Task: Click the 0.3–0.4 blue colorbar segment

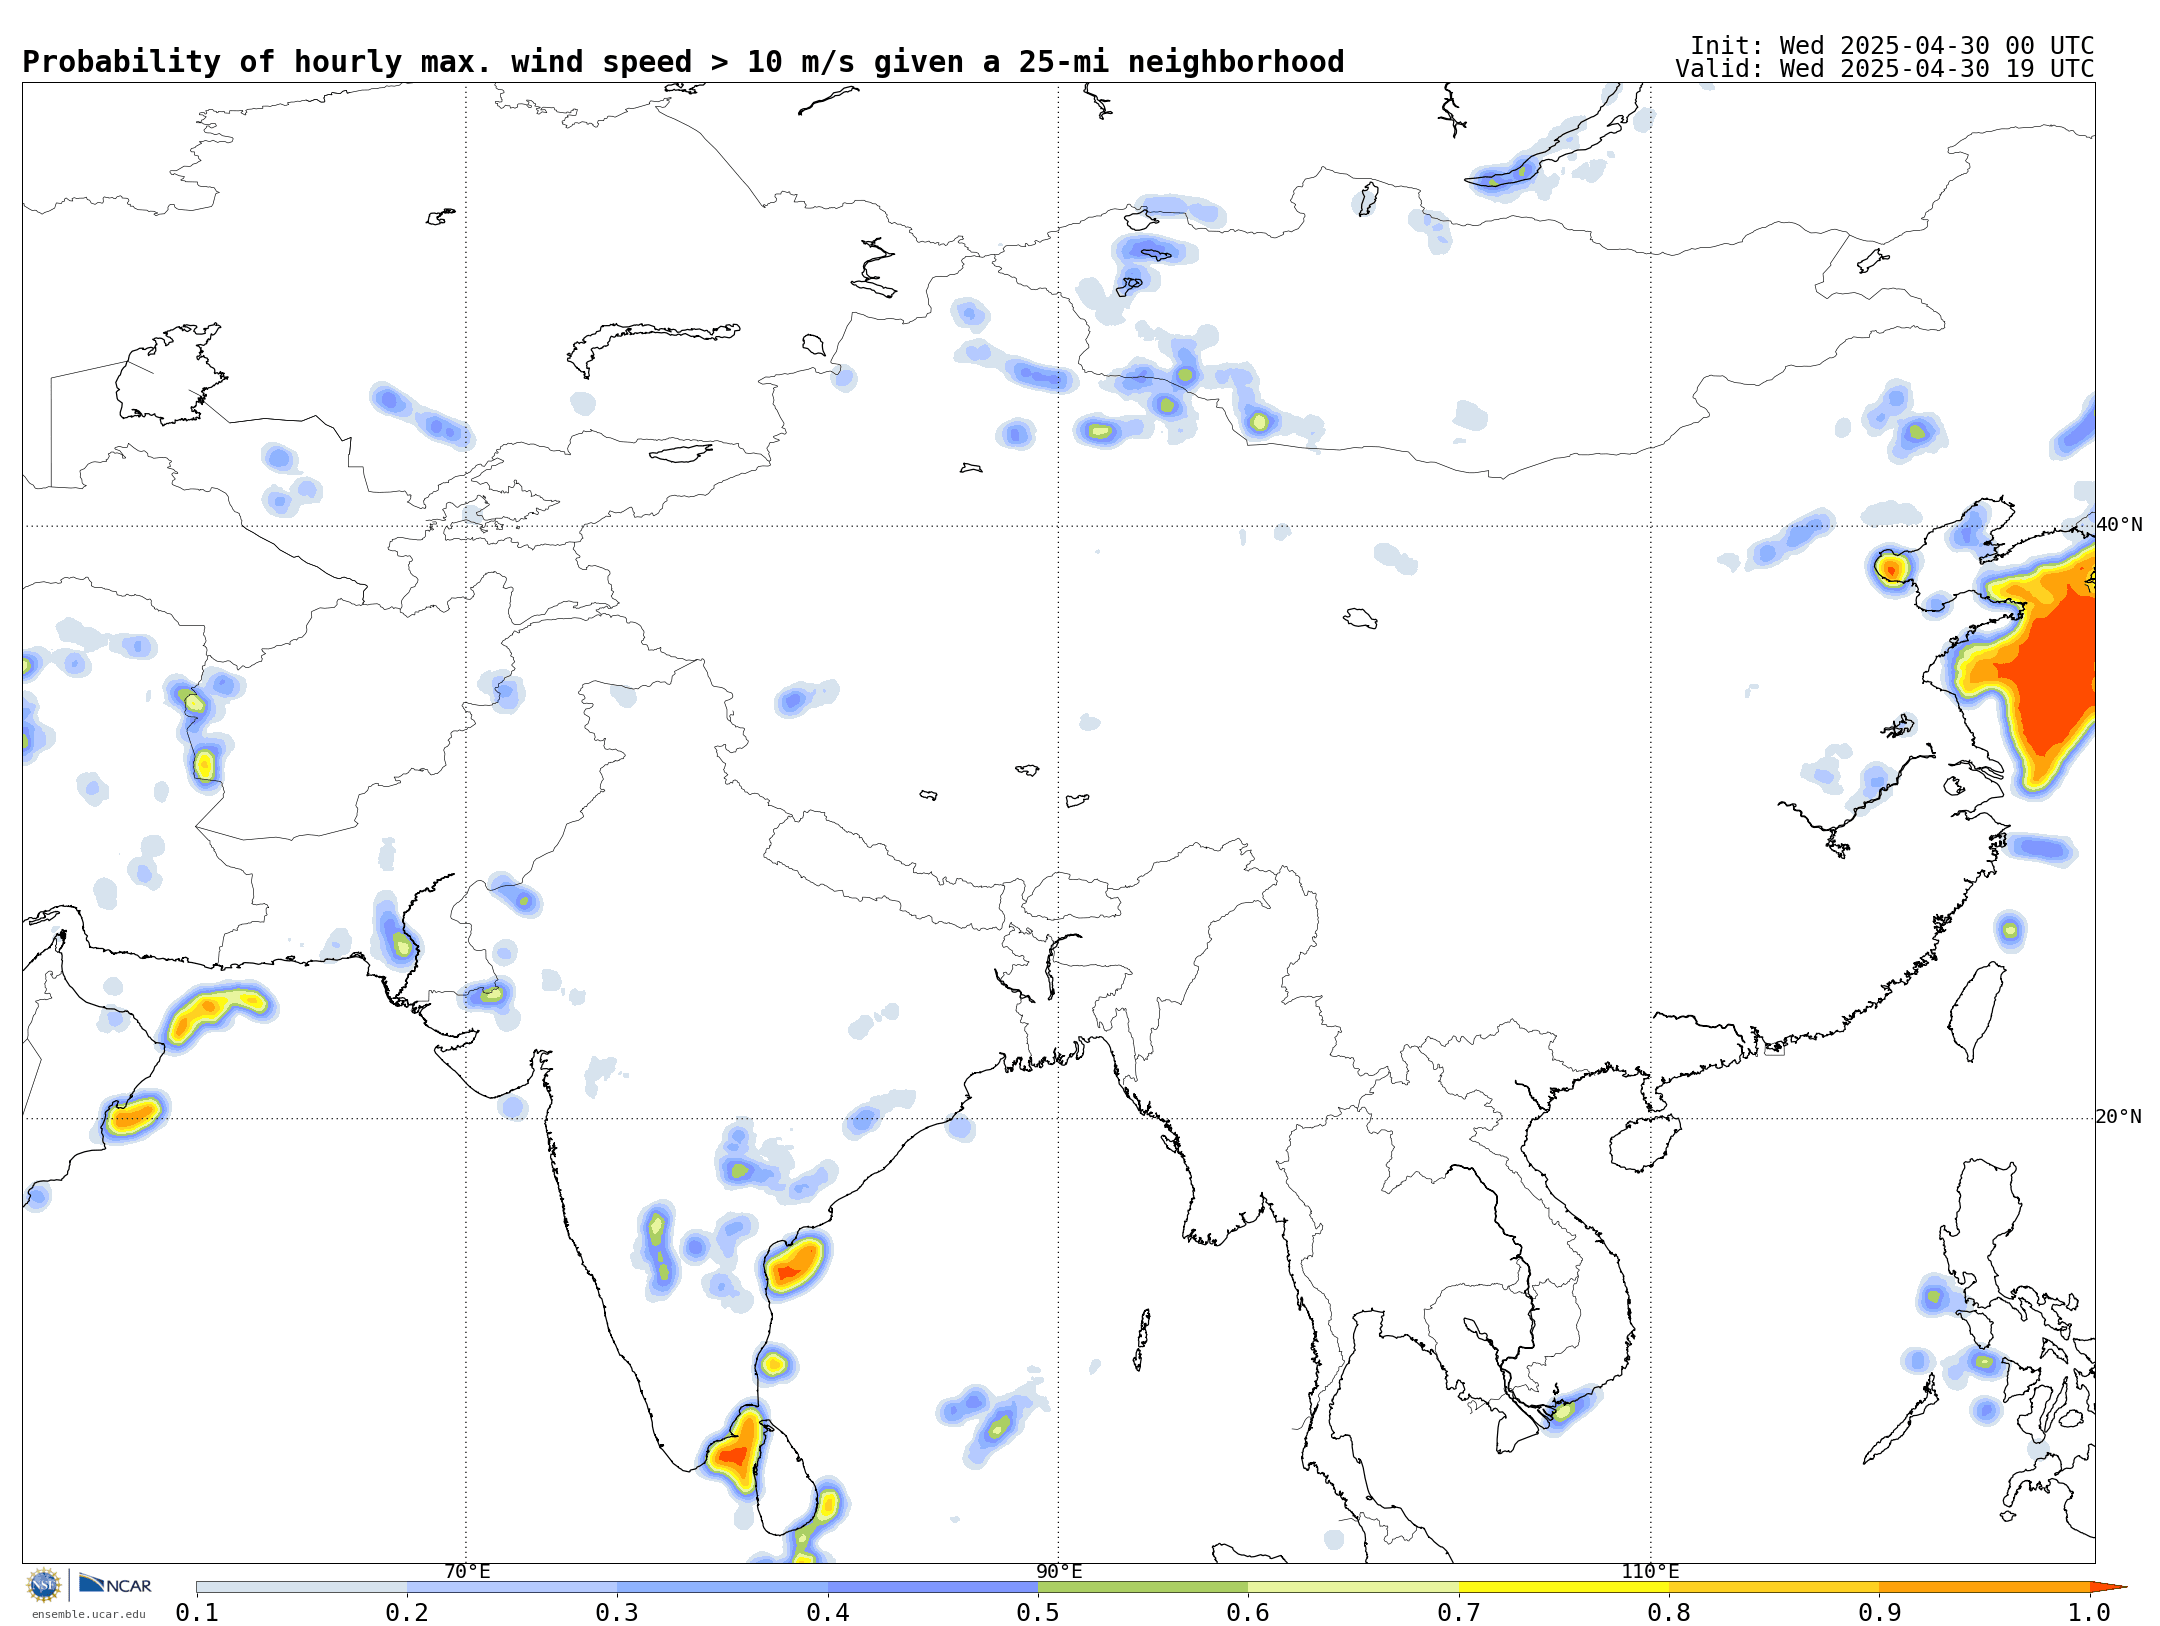Action: point(722,1587)
